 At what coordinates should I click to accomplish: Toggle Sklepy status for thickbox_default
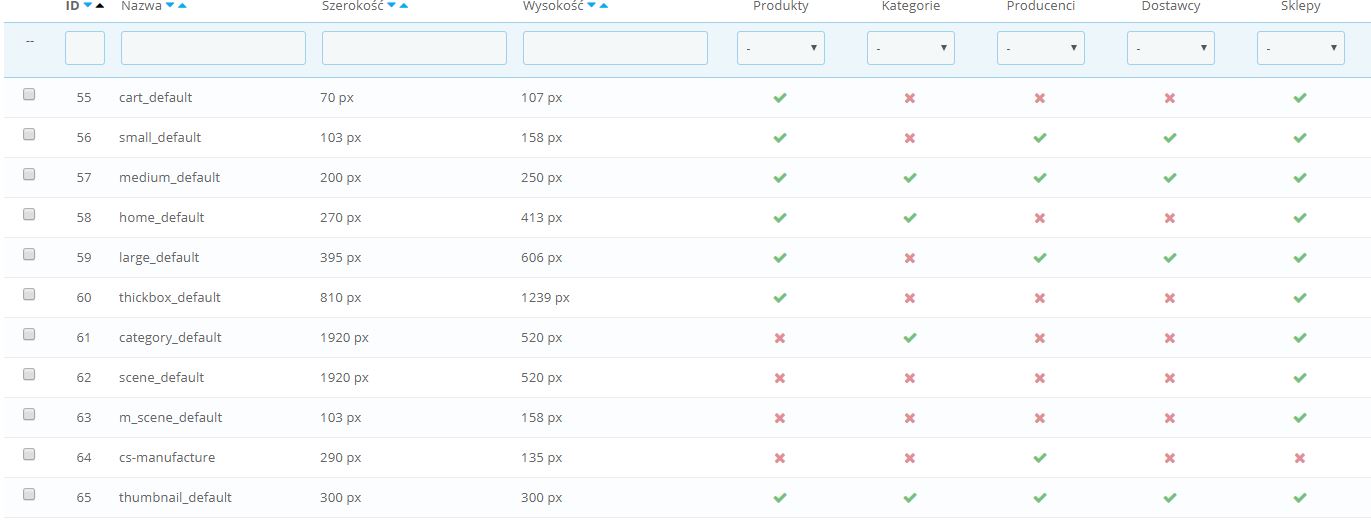tap(1300, 298)
